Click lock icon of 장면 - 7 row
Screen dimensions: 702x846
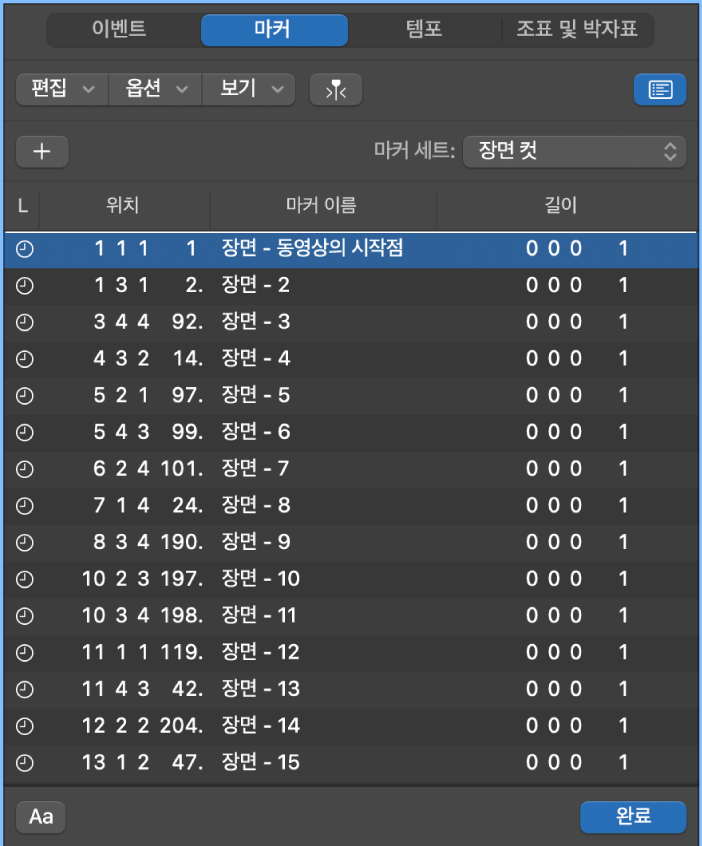click(x=25, y=468)
